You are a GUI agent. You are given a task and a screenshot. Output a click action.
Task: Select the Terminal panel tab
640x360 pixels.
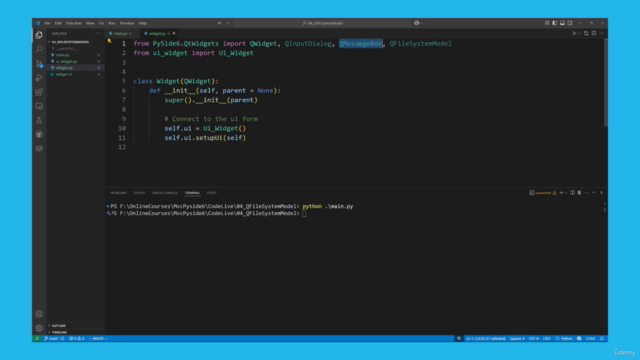tap(192, 193)
